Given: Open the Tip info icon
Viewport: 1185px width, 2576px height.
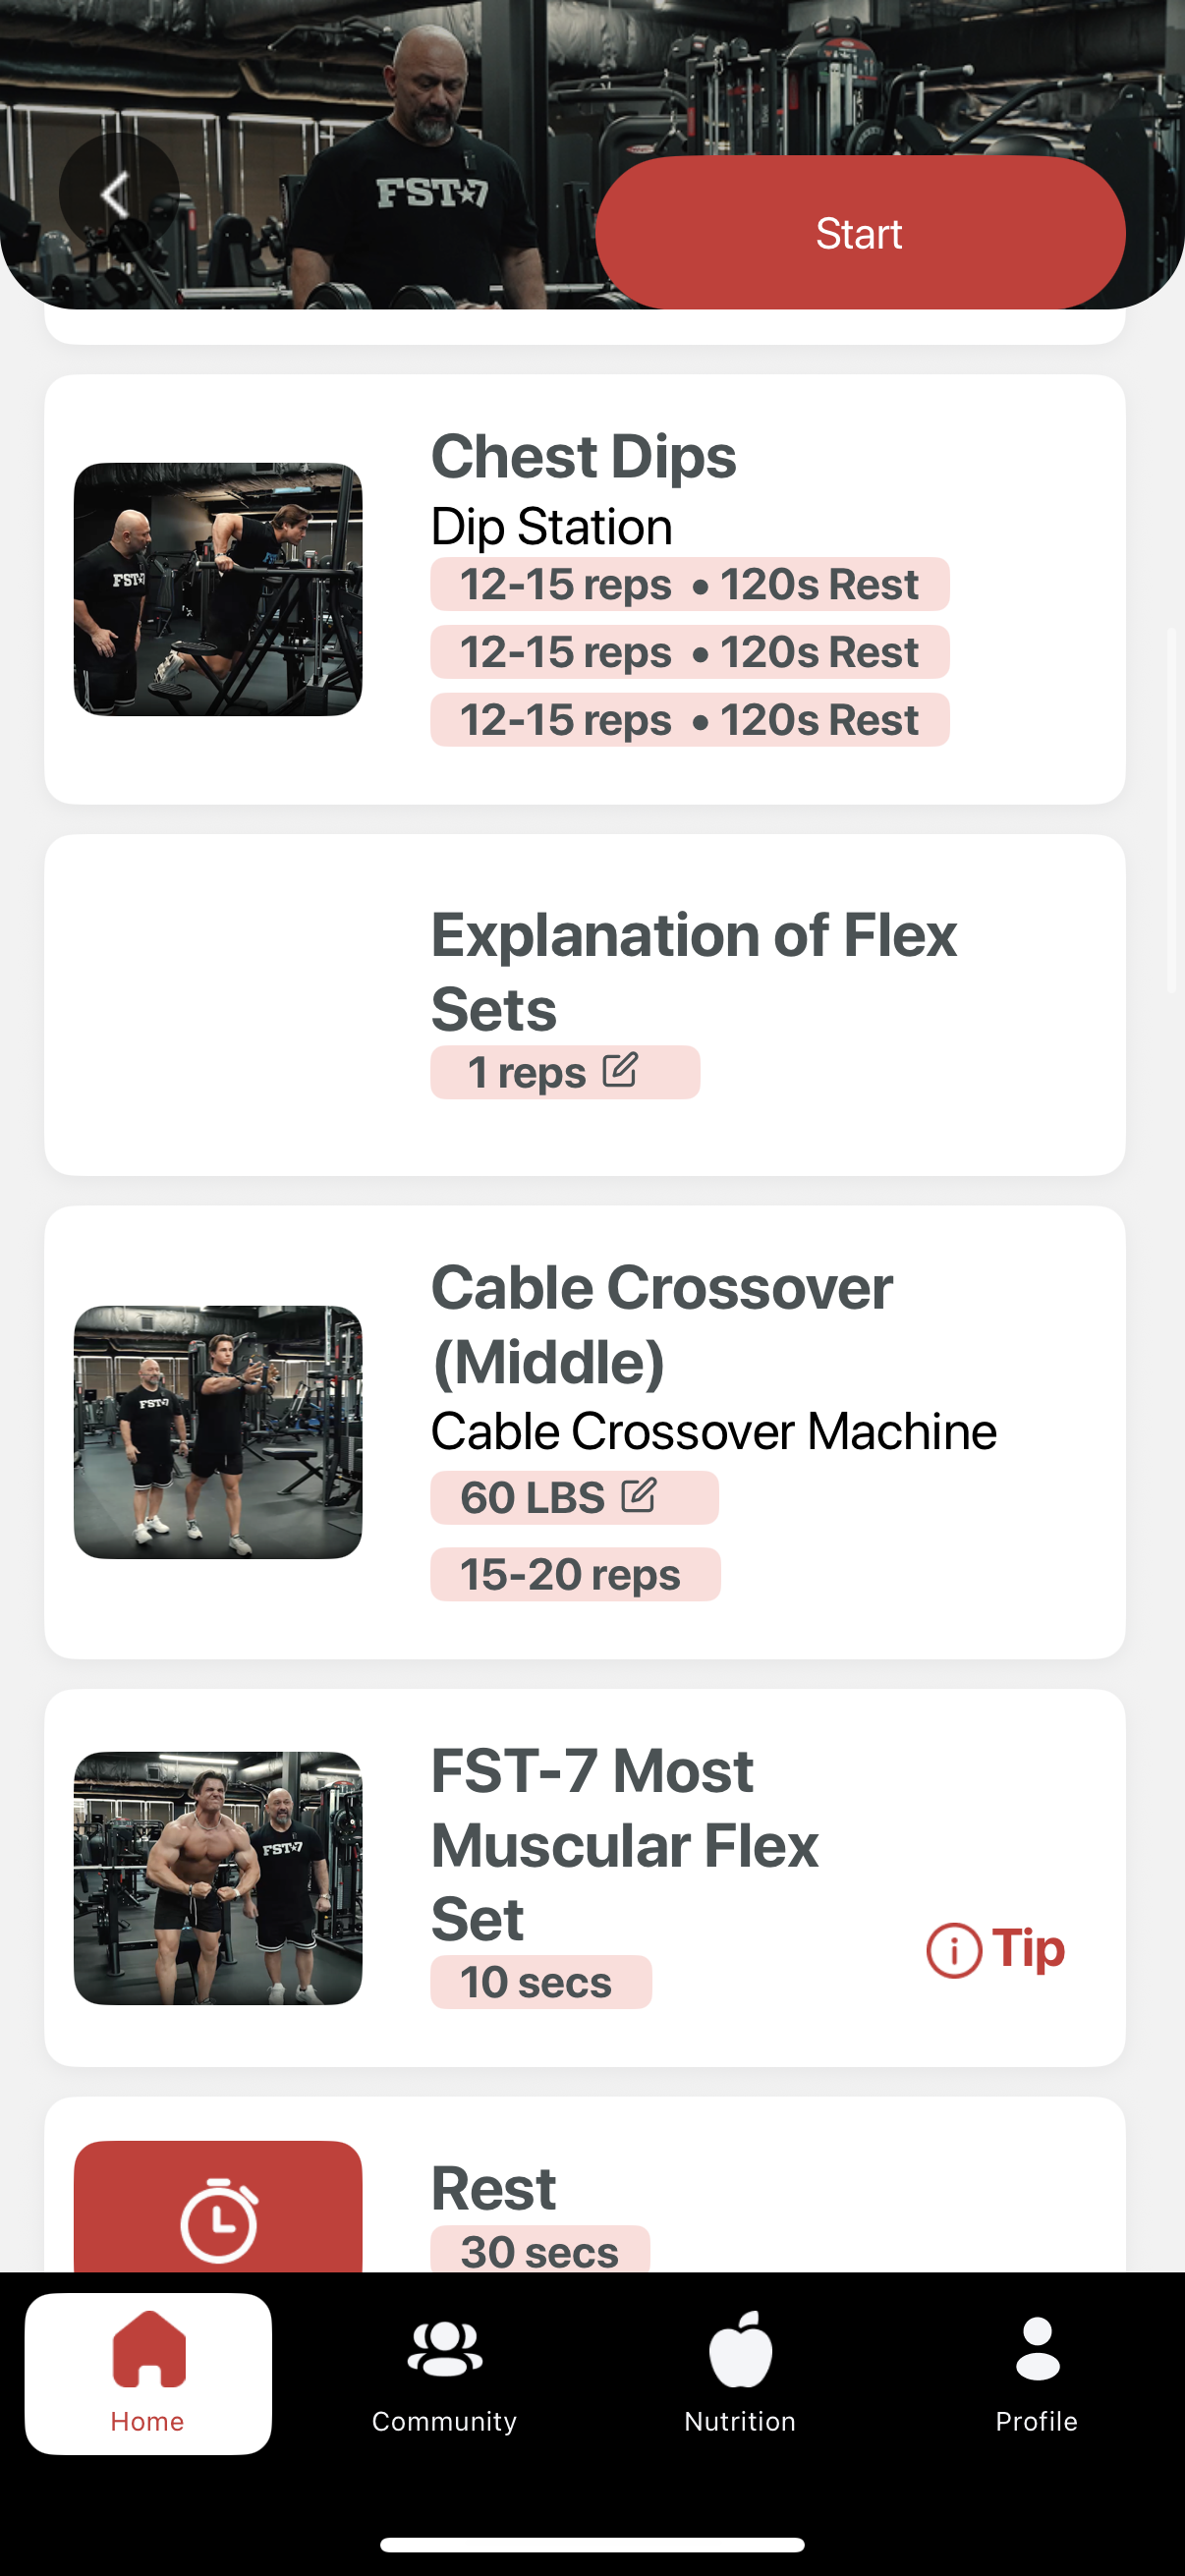Looking at the screenshot, I should (954, 1949).
